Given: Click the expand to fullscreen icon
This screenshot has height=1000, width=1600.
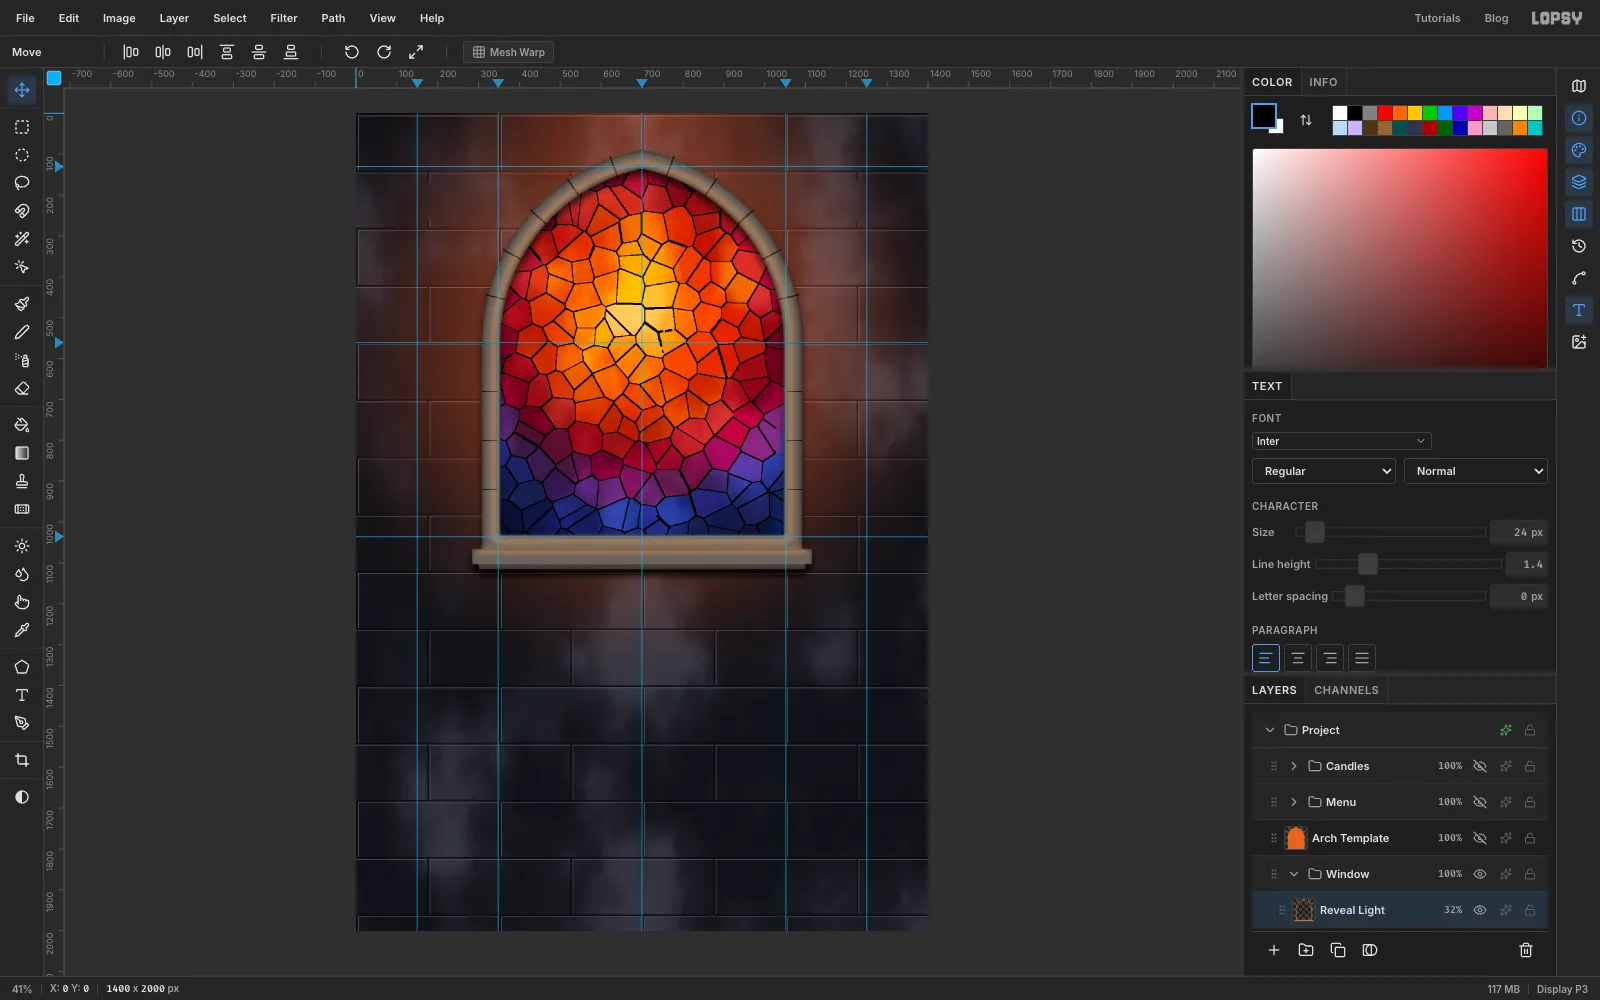Looking at the screenshot, I should pos(416,52).
